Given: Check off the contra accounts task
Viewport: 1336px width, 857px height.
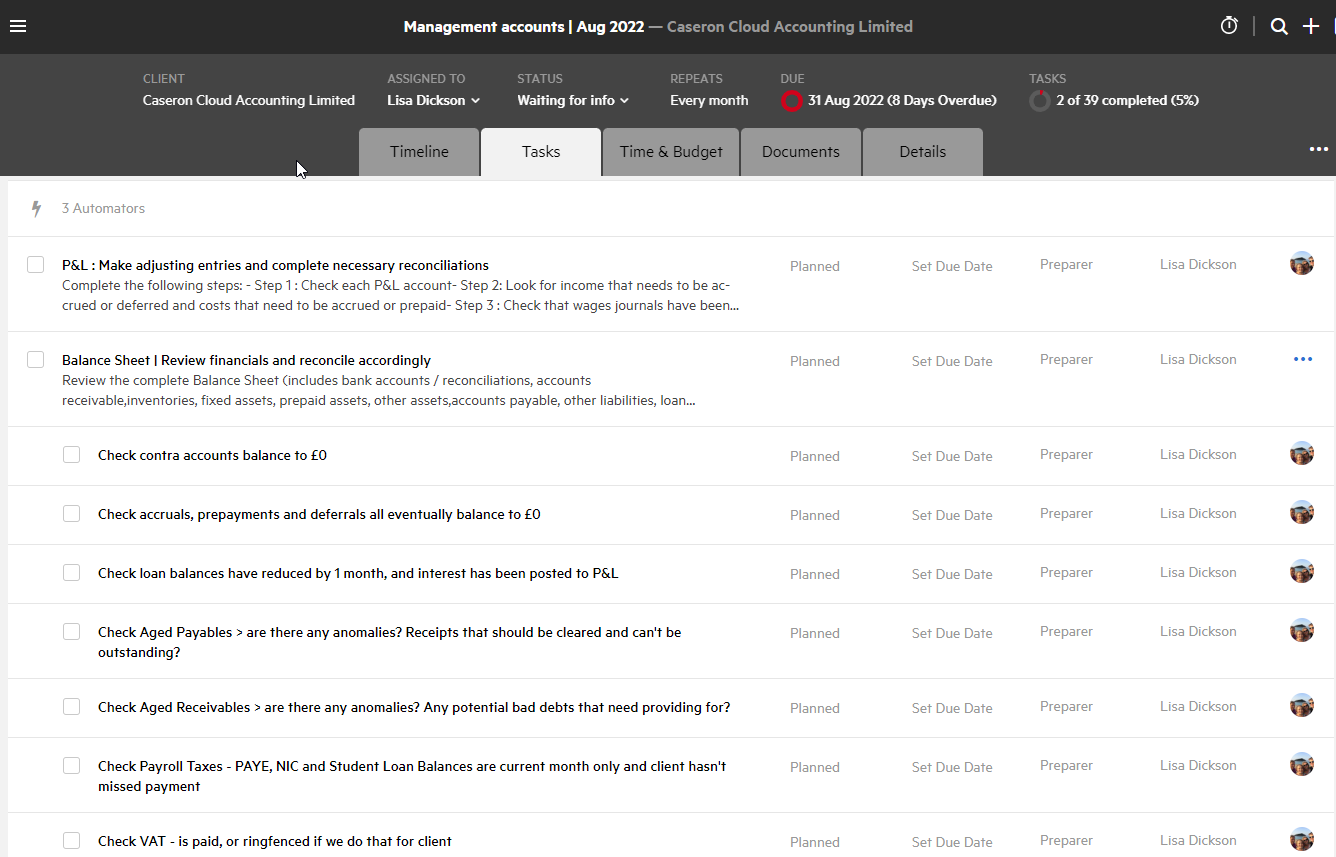Looking at the screenshot, I should coord(72,455).
